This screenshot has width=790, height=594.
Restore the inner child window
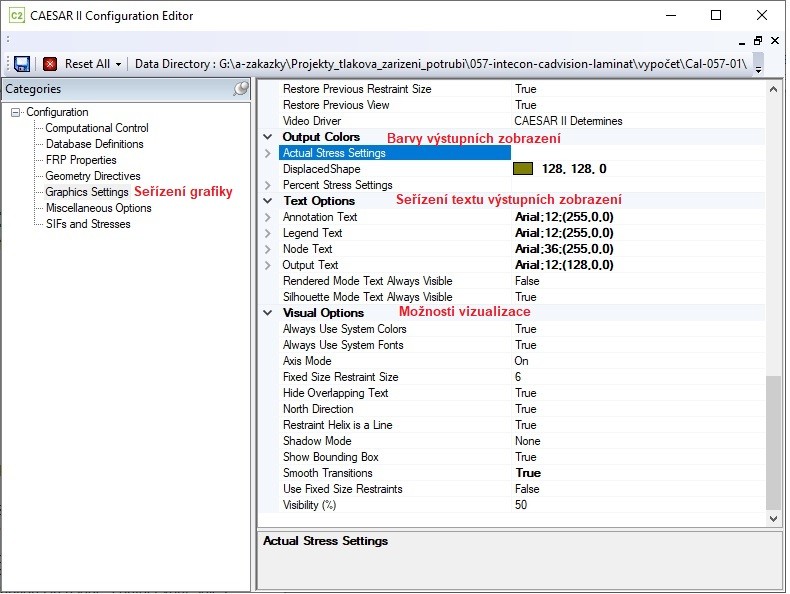click(758, 41)
